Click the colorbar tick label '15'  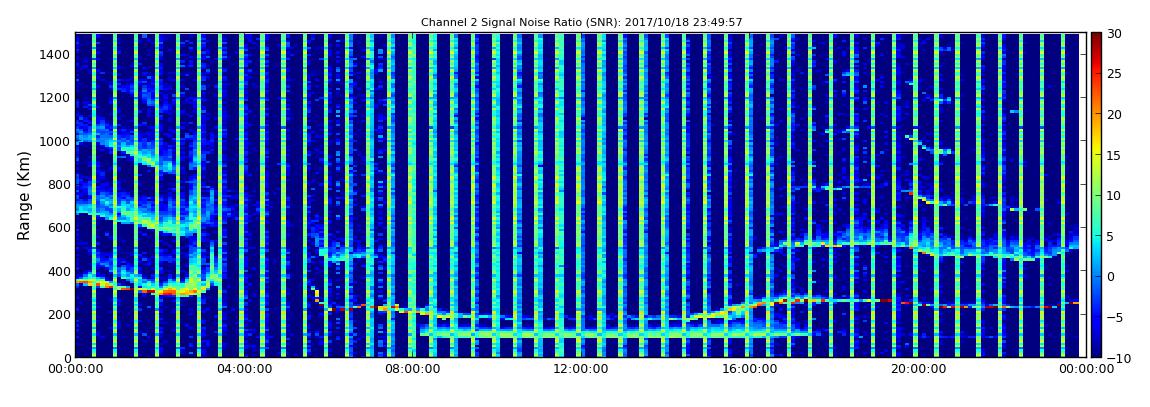pos(1115,155)
